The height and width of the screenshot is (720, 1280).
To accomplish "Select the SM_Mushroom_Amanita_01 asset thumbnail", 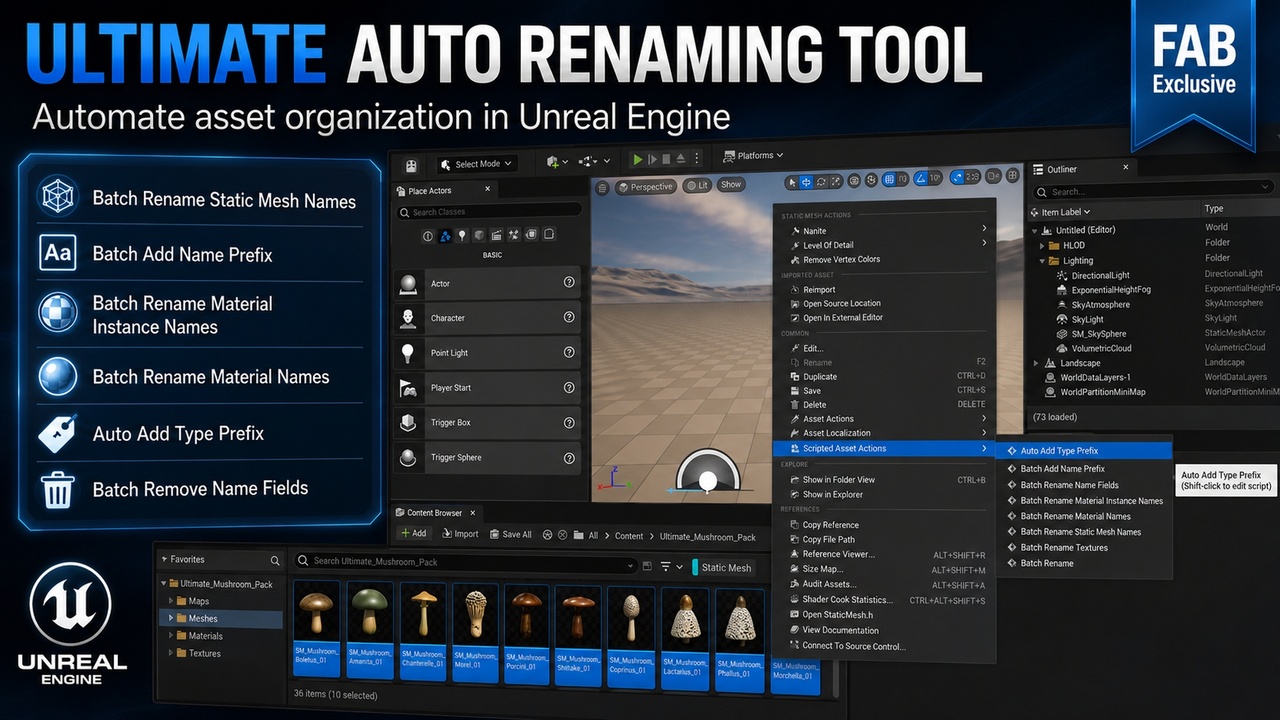I will [x=370, y=633].
